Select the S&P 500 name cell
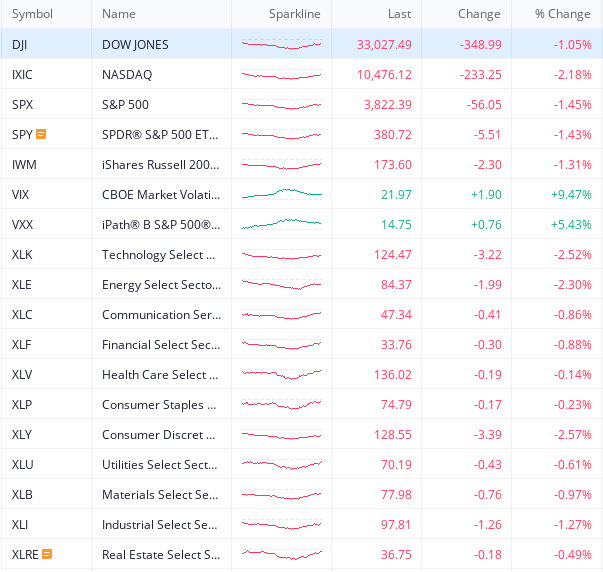The width and height of the screenshot is (603, 572). 162,104
